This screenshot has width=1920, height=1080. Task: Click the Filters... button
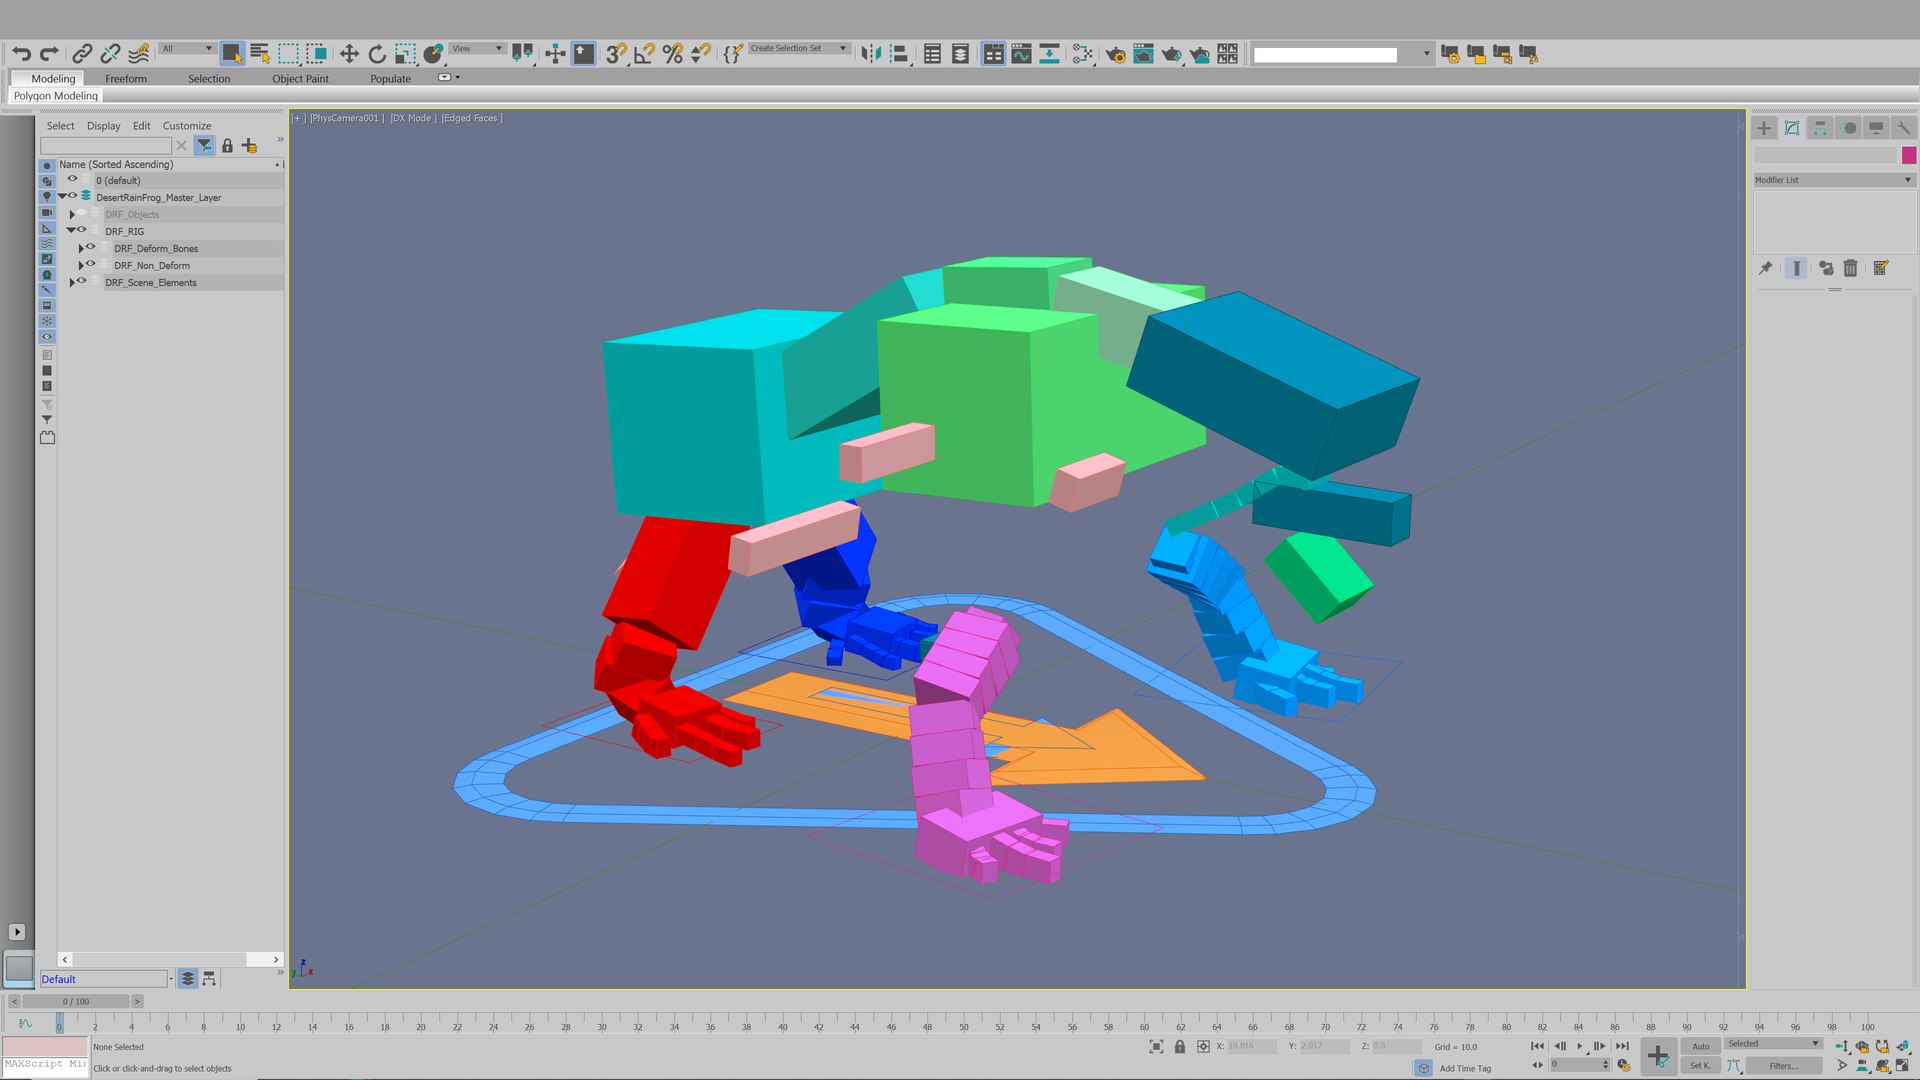pyautogui.click(x=1783, y=1066)
